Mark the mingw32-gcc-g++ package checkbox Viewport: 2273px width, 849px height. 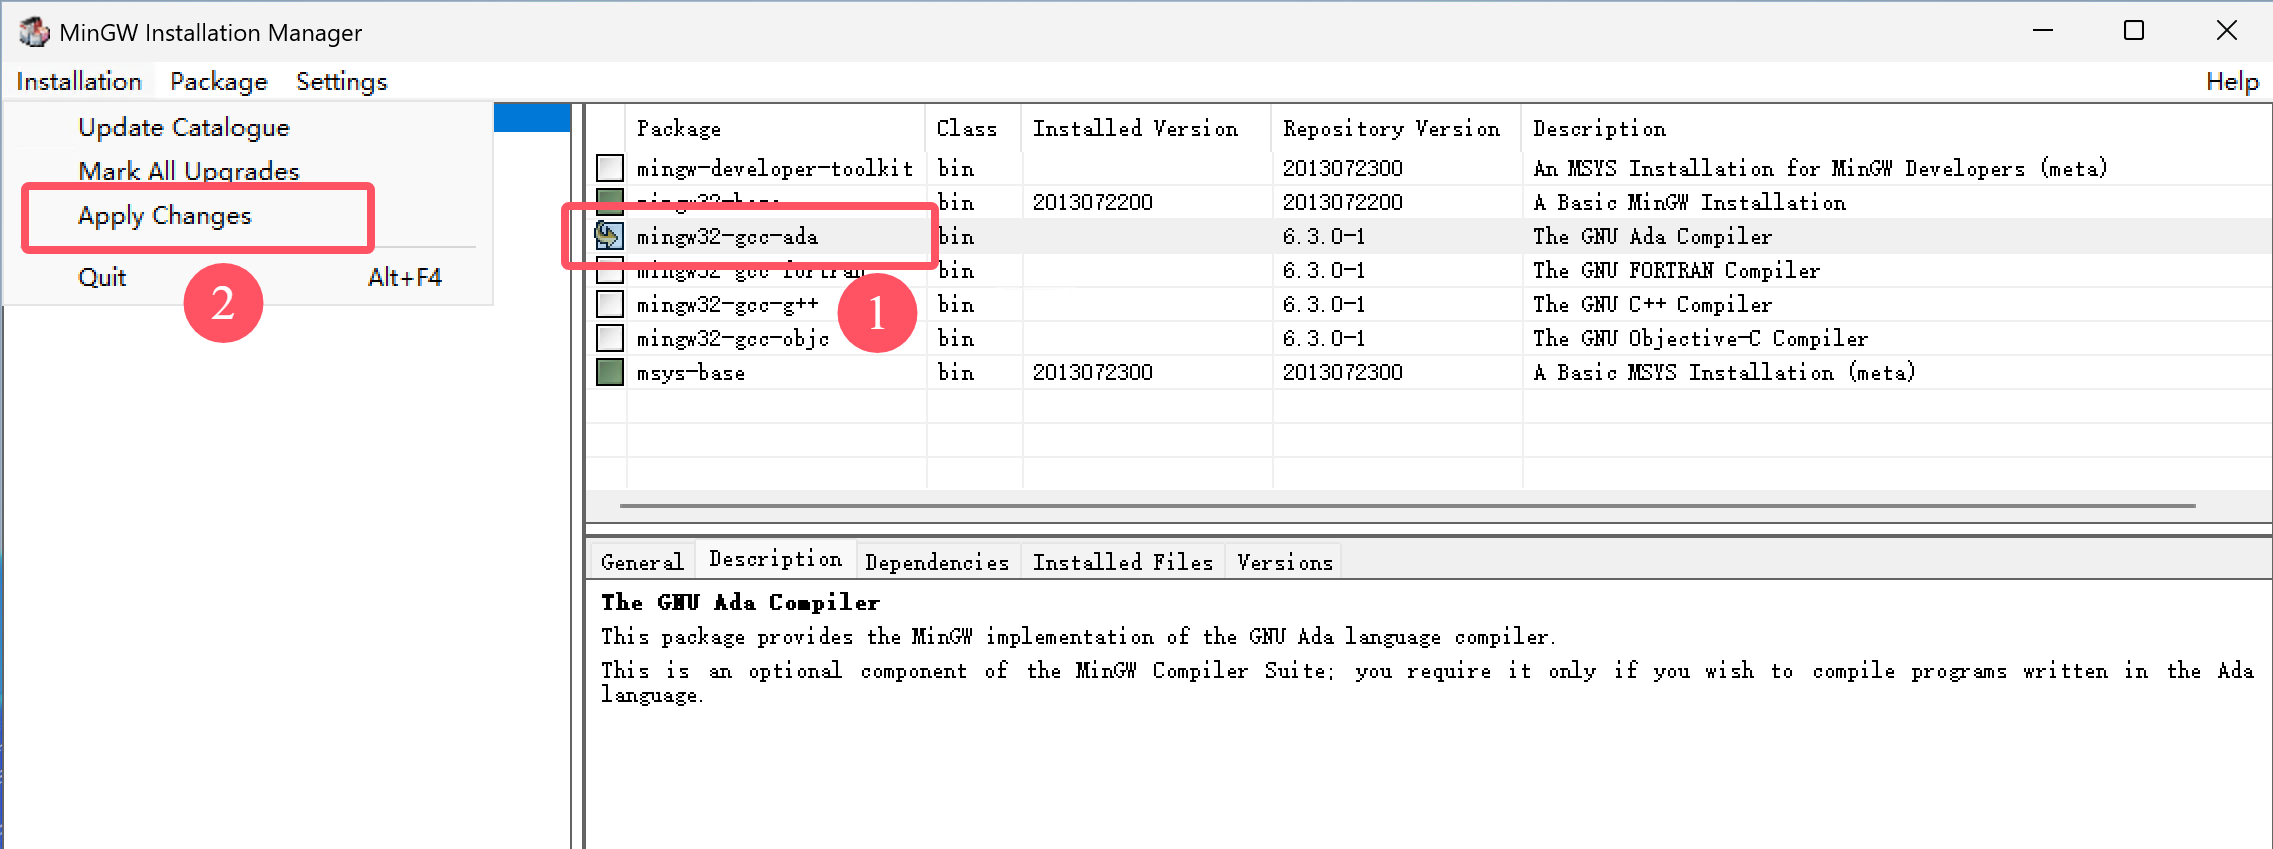(609, 304)
